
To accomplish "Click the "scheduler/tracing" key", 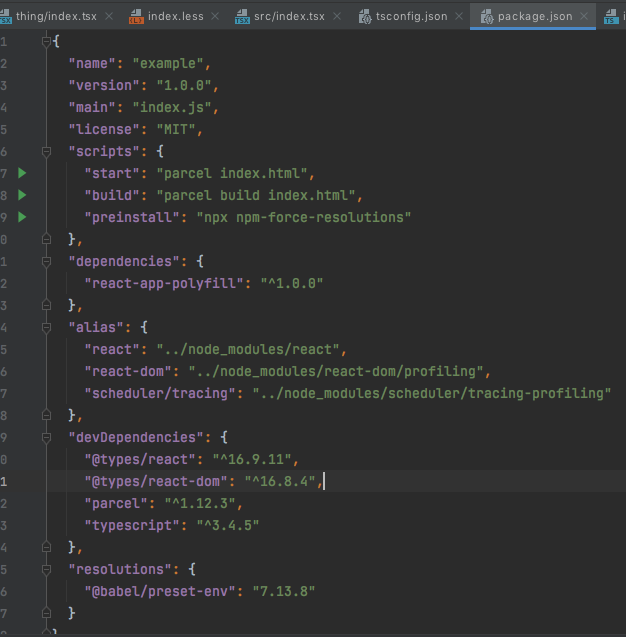I will [x=160, y=394].
